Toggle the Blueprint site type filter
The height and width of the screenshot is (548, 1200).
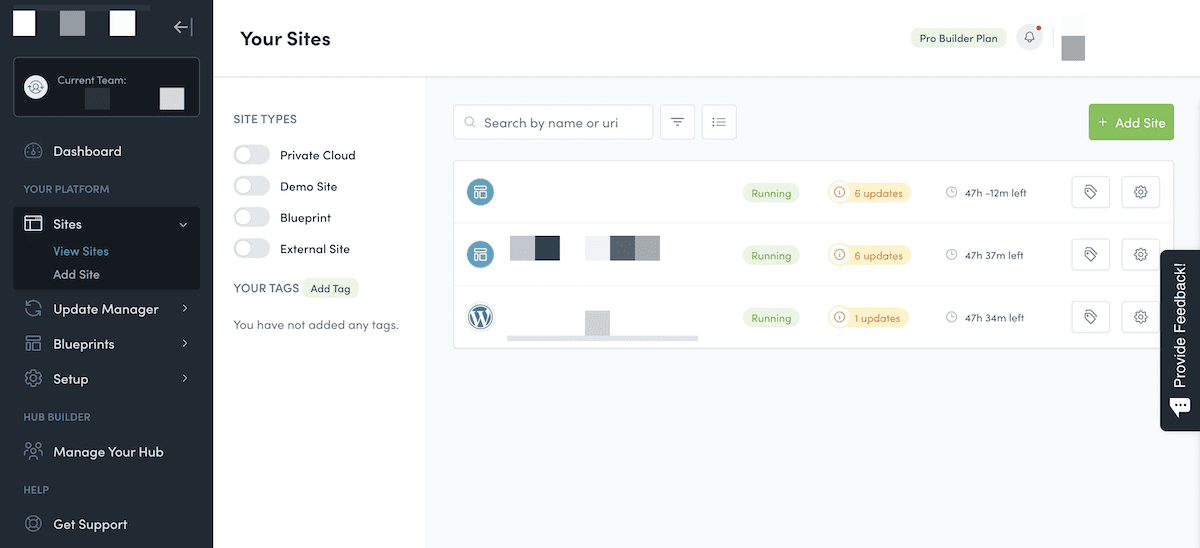[x=252, y=217]
